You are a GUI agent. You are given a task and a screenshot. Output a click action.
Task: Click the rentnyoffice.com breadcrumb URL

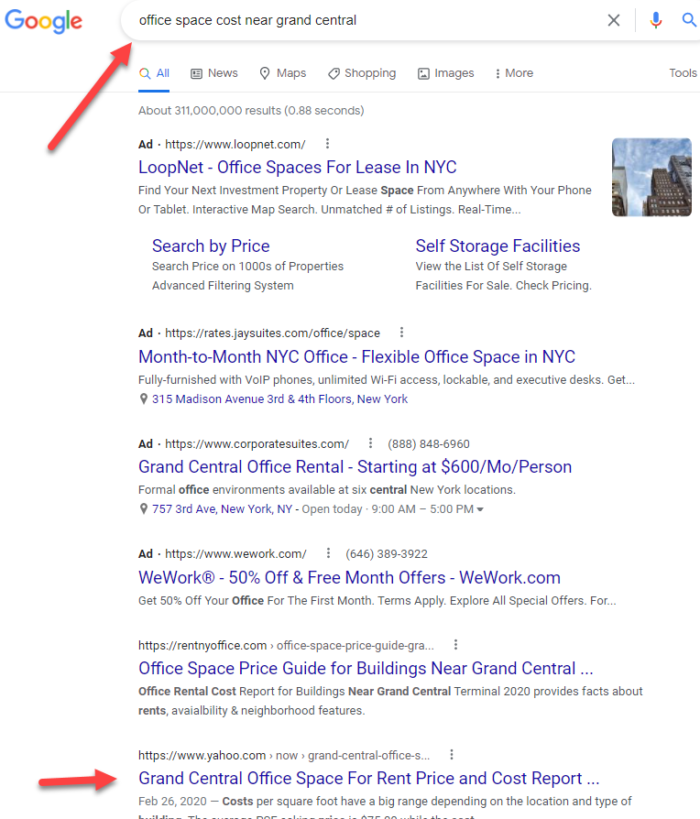286,646
